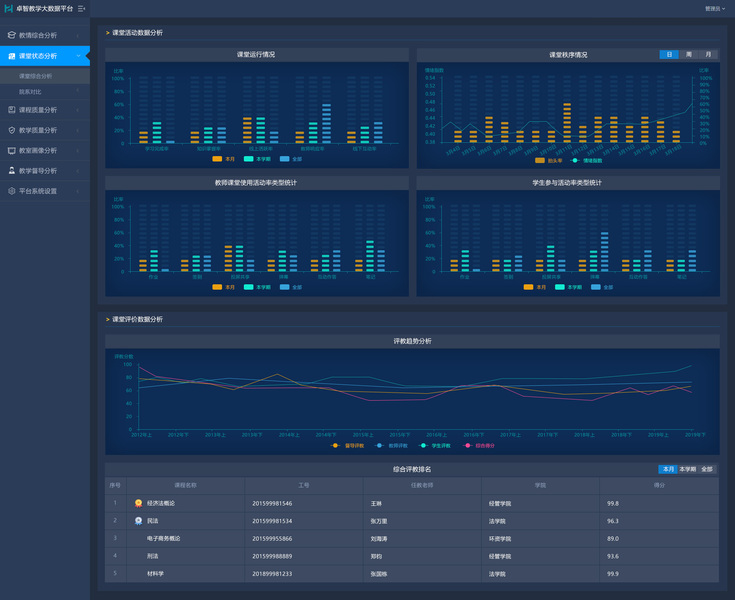Toggle 全部 legend in 课堂运行情况 chart
This screenshot has height=600, width=735.
click(x=291, y=159)
